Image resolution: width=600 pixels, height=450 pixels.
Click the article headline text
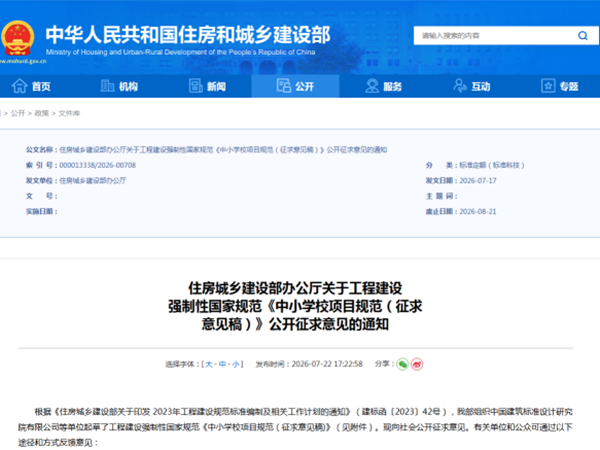pos(295,306)
